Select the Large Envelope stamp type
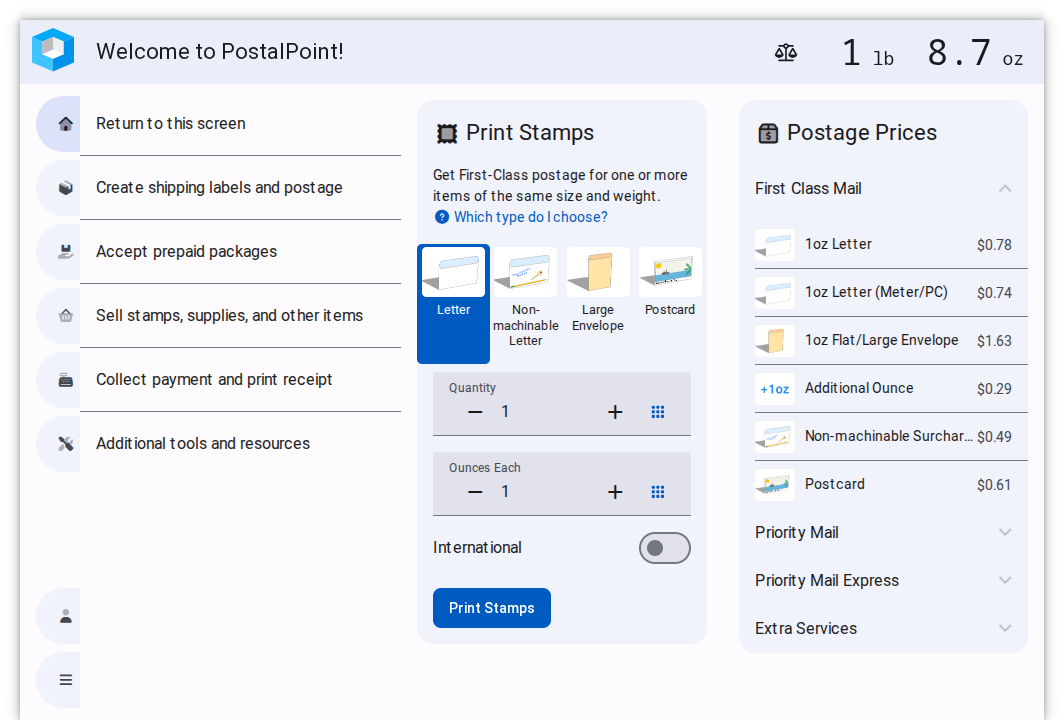 coord(598,290)
